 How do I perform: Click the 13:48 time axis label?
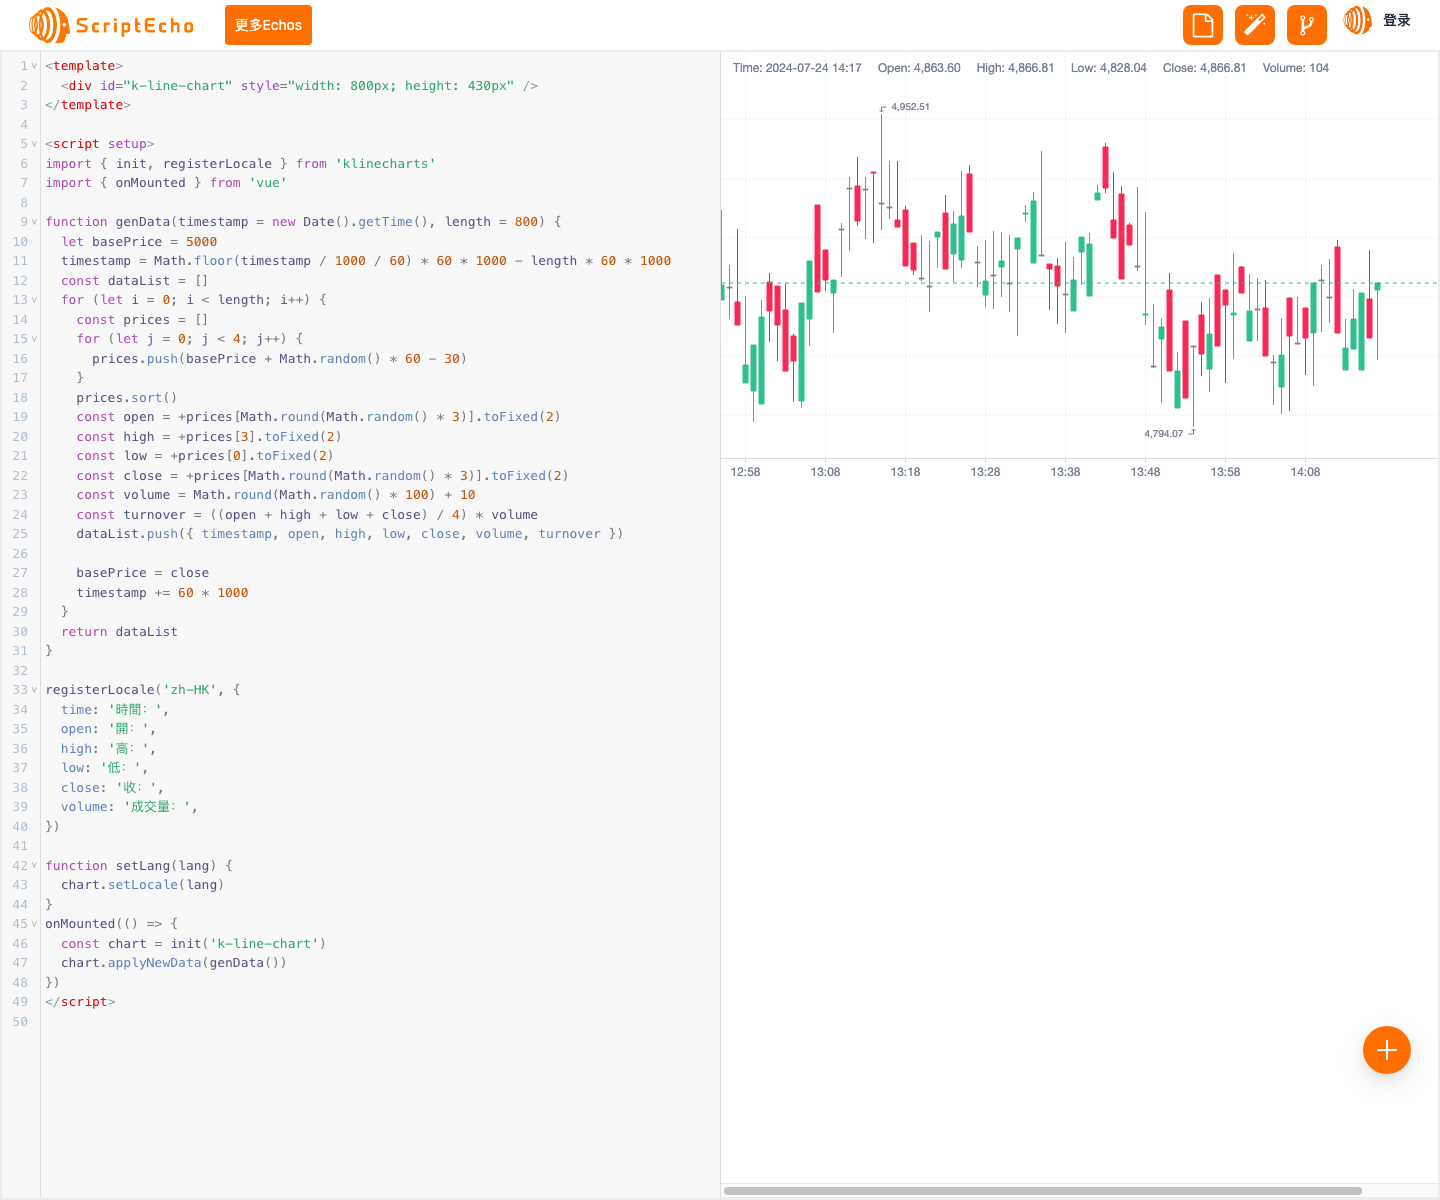click(x=1145, y=472)
